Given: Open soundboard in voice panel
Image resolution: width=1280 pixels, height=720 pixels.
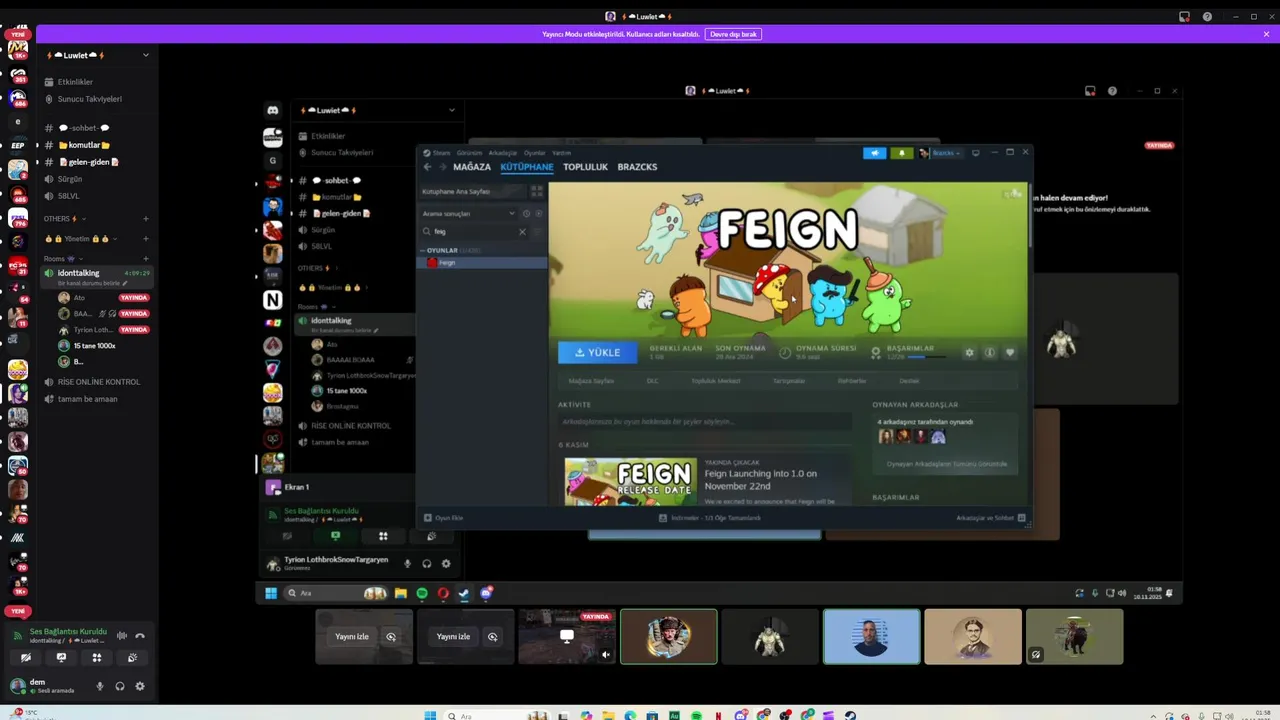Looking at the screenshot, I should [x=132, y=658].
